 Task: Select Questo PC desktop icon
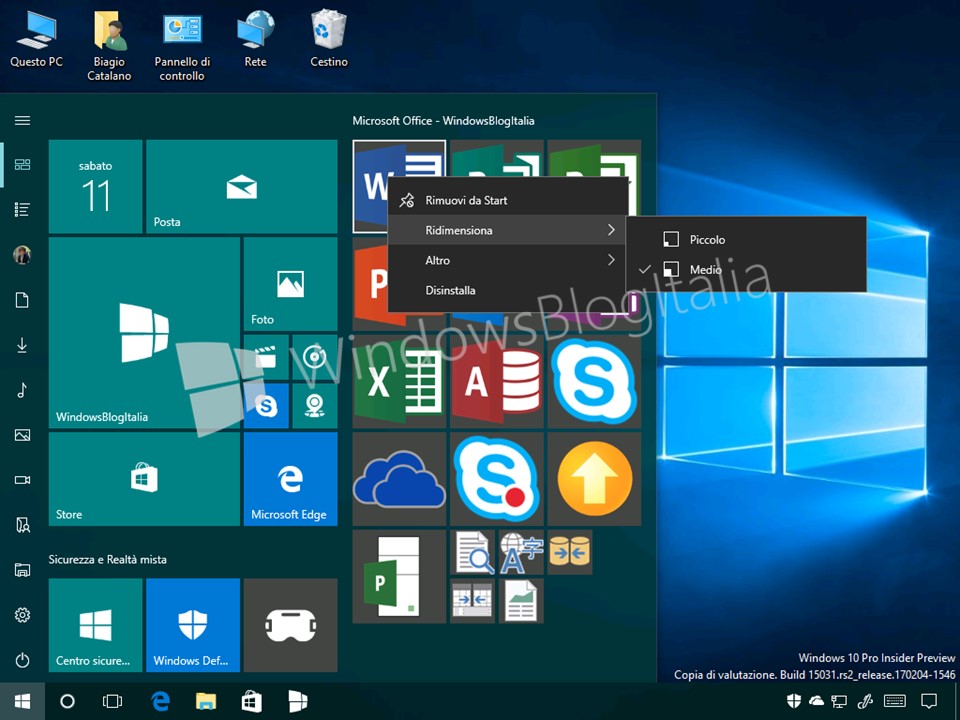(36, 38)
